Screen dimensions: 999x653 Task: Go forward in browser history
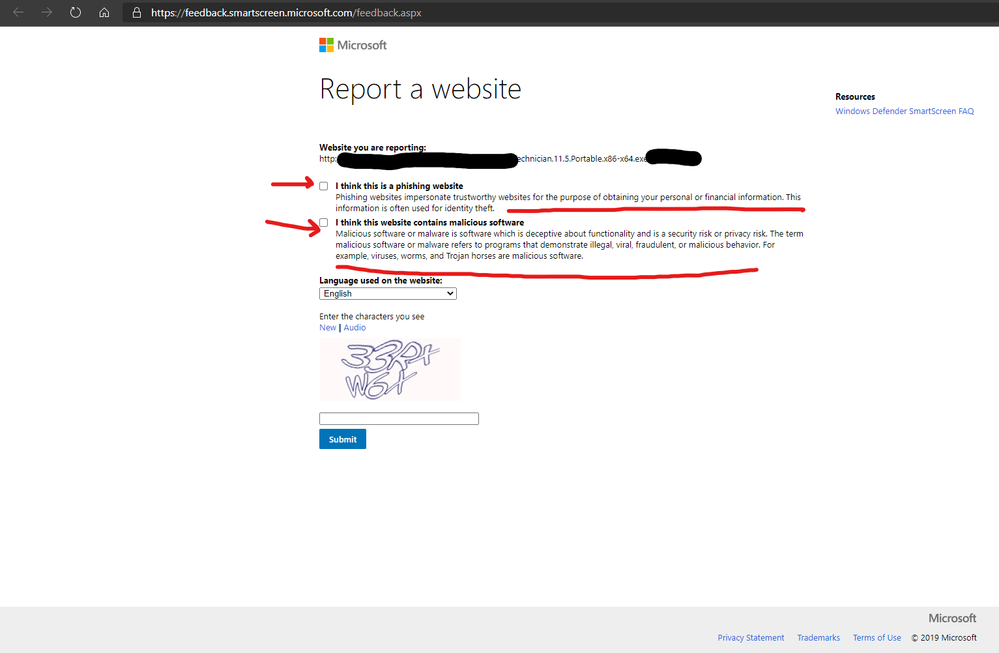point(47,13)
